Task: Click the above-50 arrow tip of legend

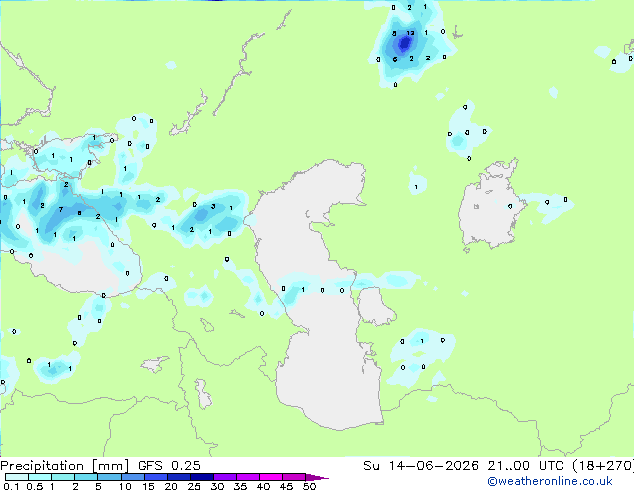Action: point(317,477)
